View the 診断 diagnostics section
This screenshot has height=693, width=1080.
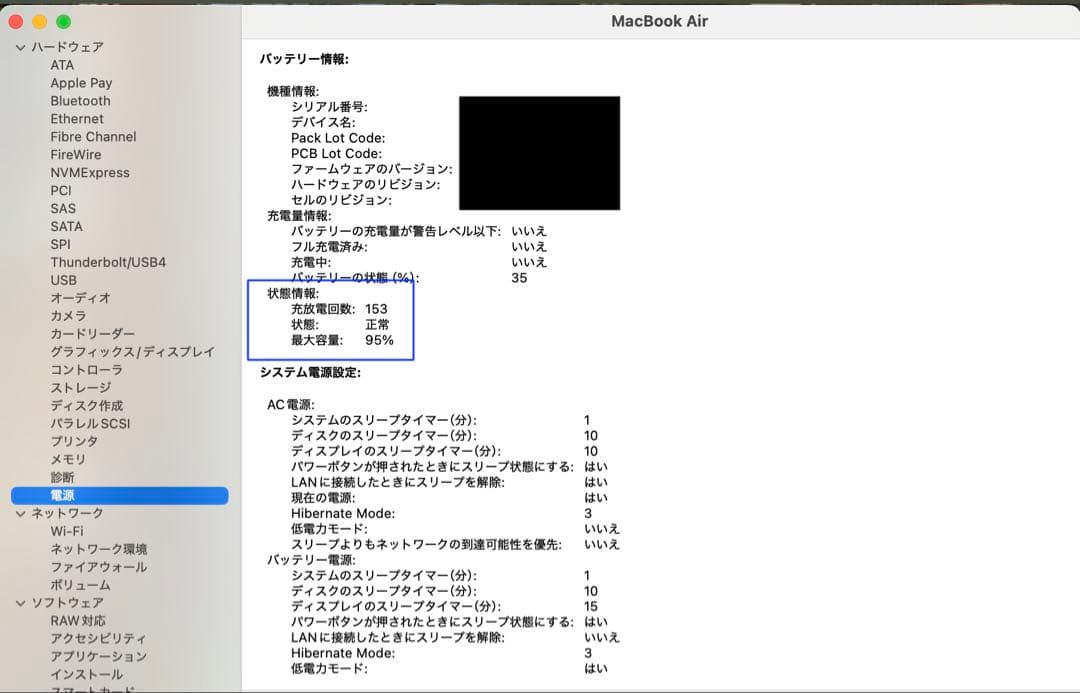pyautogui.click(x=66, y=477)
